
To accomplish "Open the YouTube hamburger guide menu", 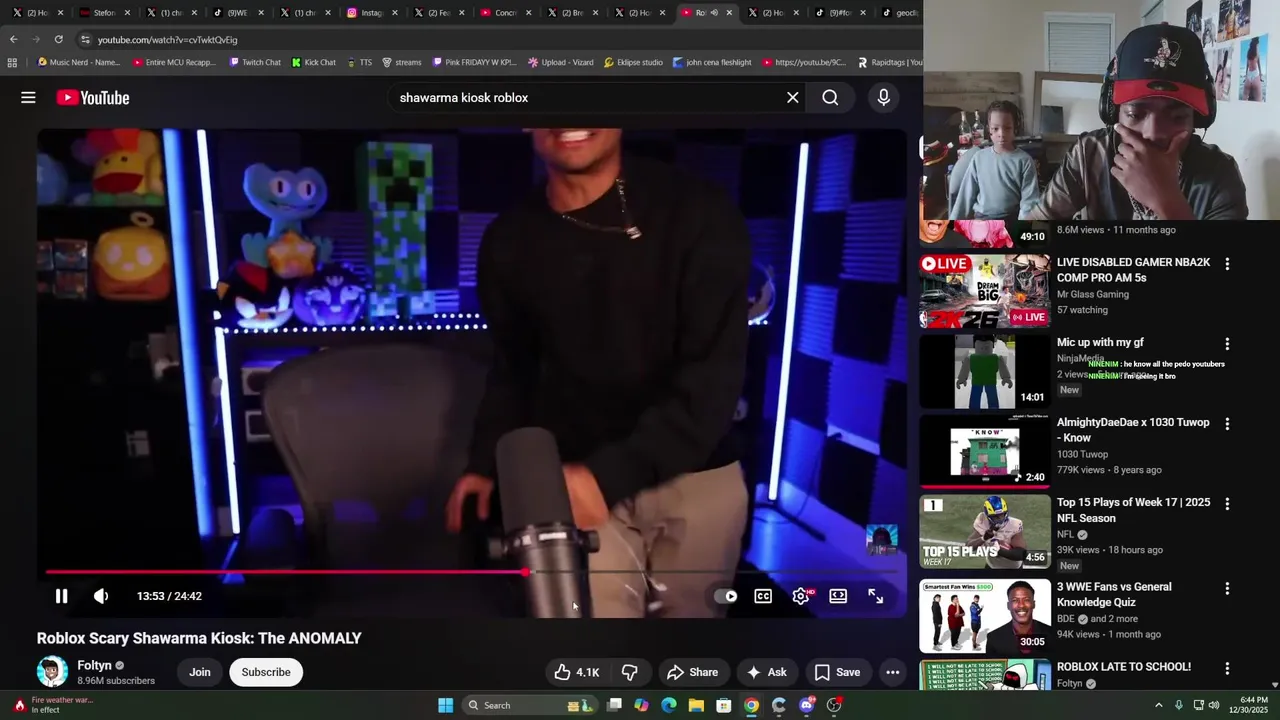I will click(28, 98).
